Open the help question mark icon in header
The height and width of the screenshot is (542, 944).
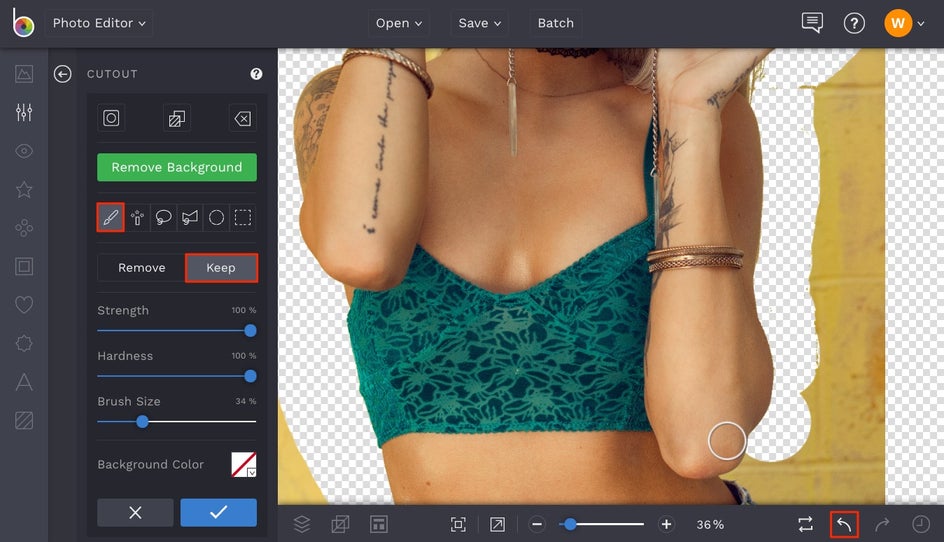point(854,23)
